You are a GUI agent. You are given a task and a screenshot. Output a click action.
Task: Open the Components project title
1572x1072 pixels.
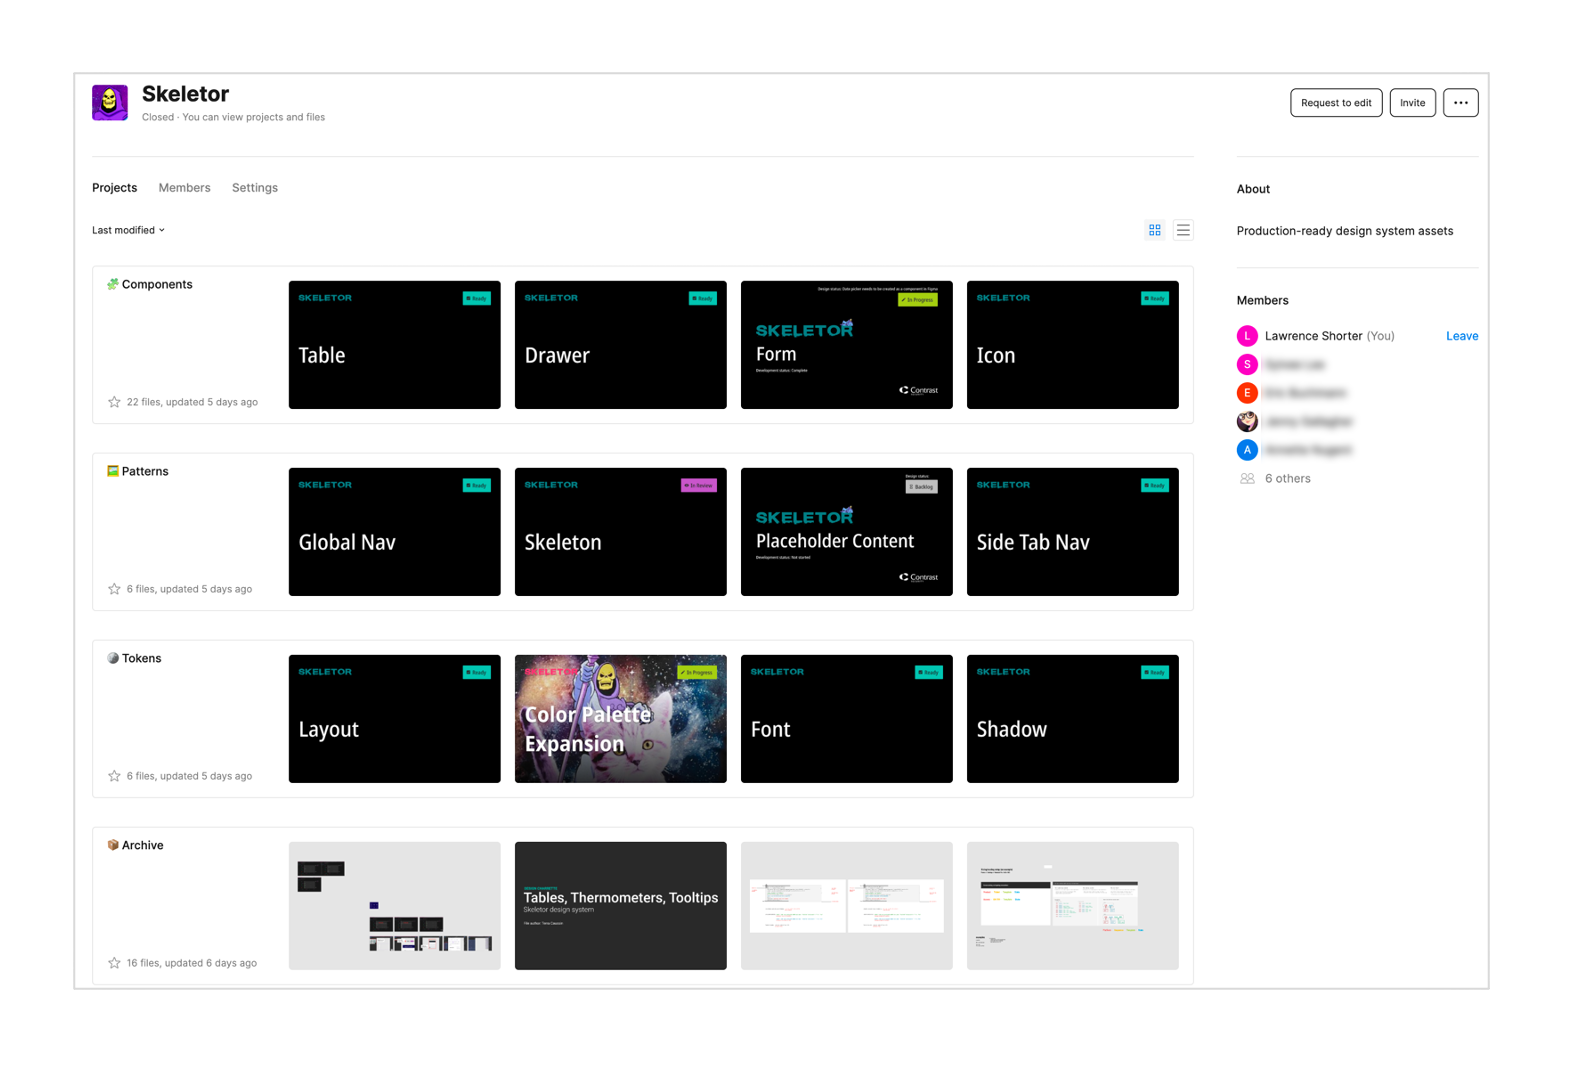pyautogui.click(x=156, y=285)
